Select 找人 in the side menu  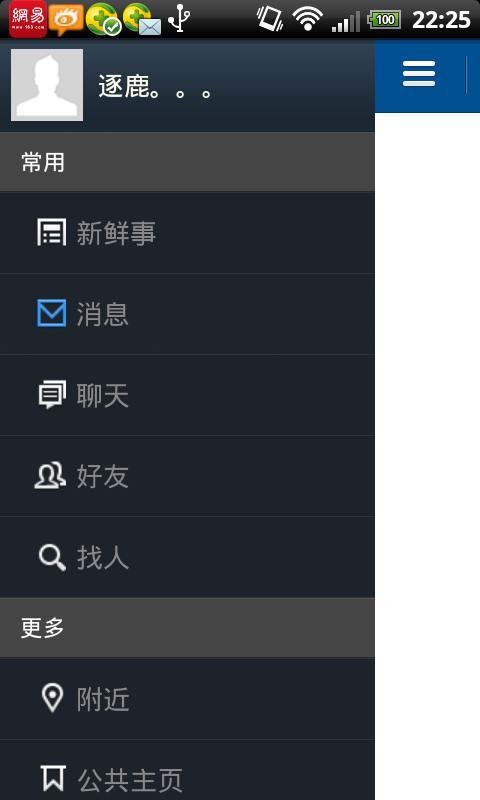point(187,558)
